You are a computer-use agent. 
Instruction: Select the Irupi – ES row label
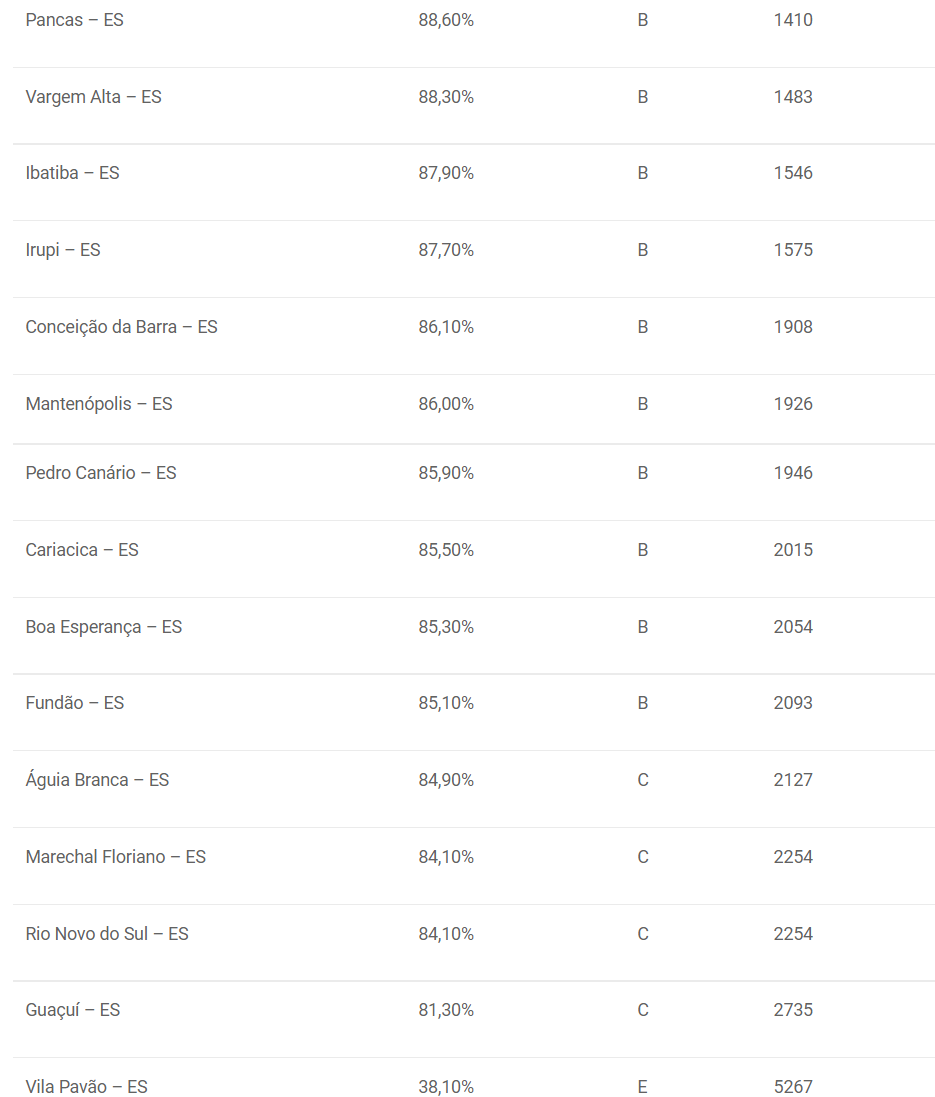pos(63,250)
